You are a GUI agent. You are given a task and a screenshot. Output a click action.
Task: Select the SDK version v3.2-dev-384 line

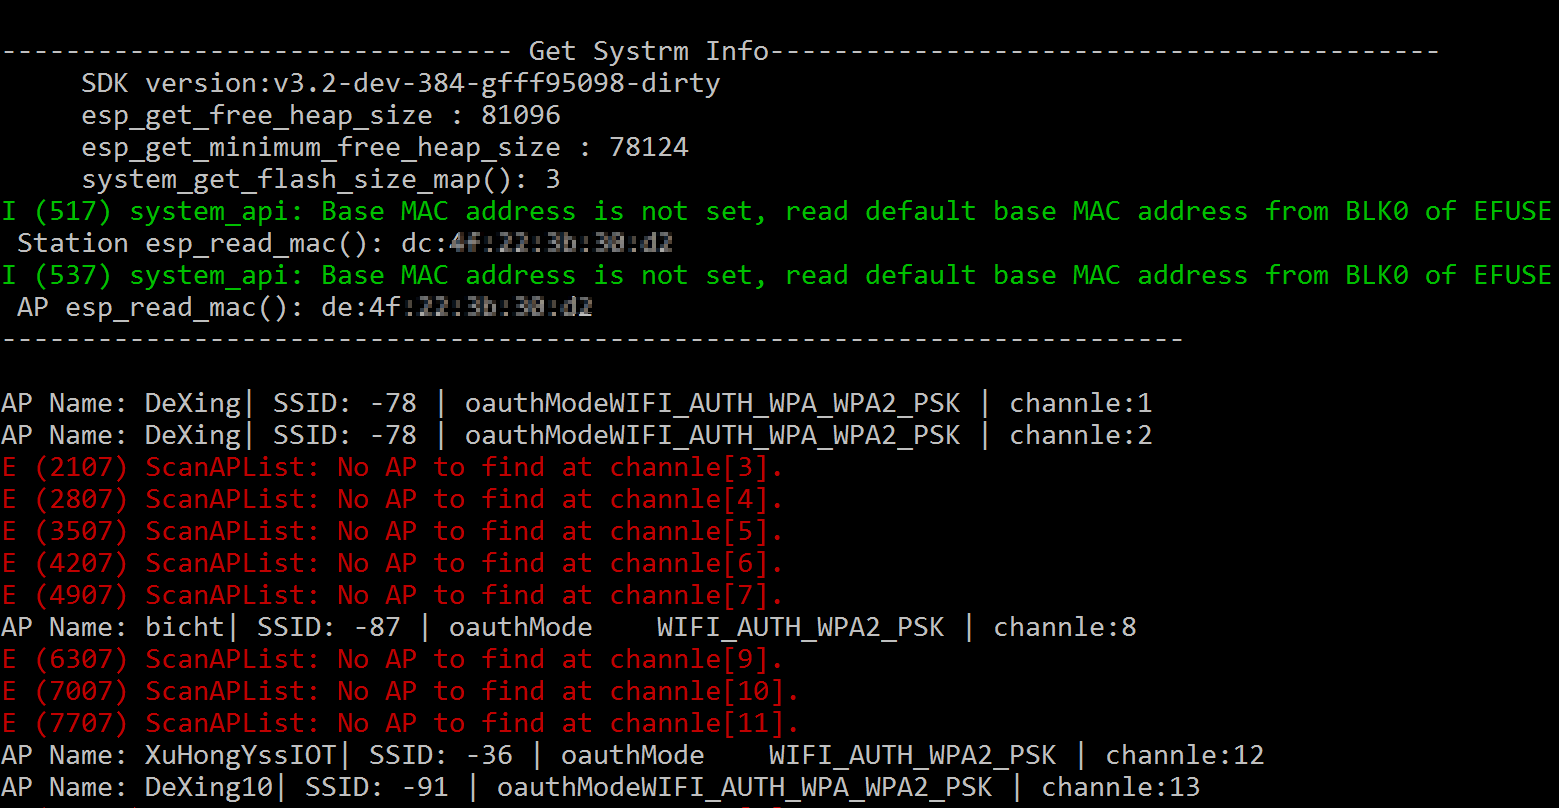pos(401,83)
